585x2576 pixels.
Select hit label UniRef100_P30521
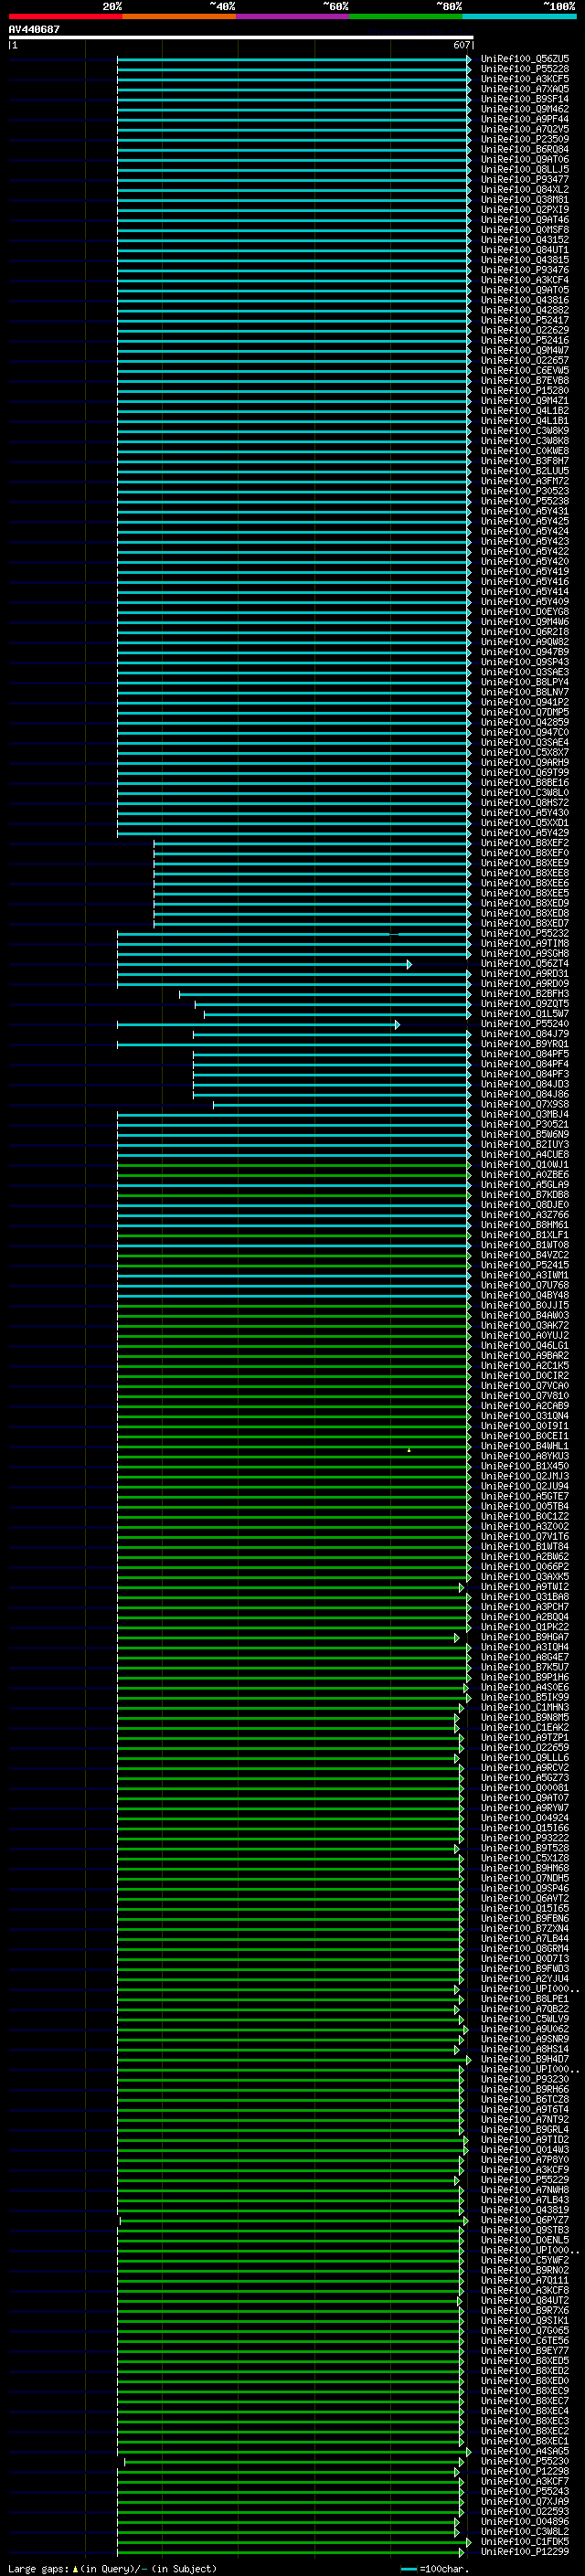pos(525,1124)
